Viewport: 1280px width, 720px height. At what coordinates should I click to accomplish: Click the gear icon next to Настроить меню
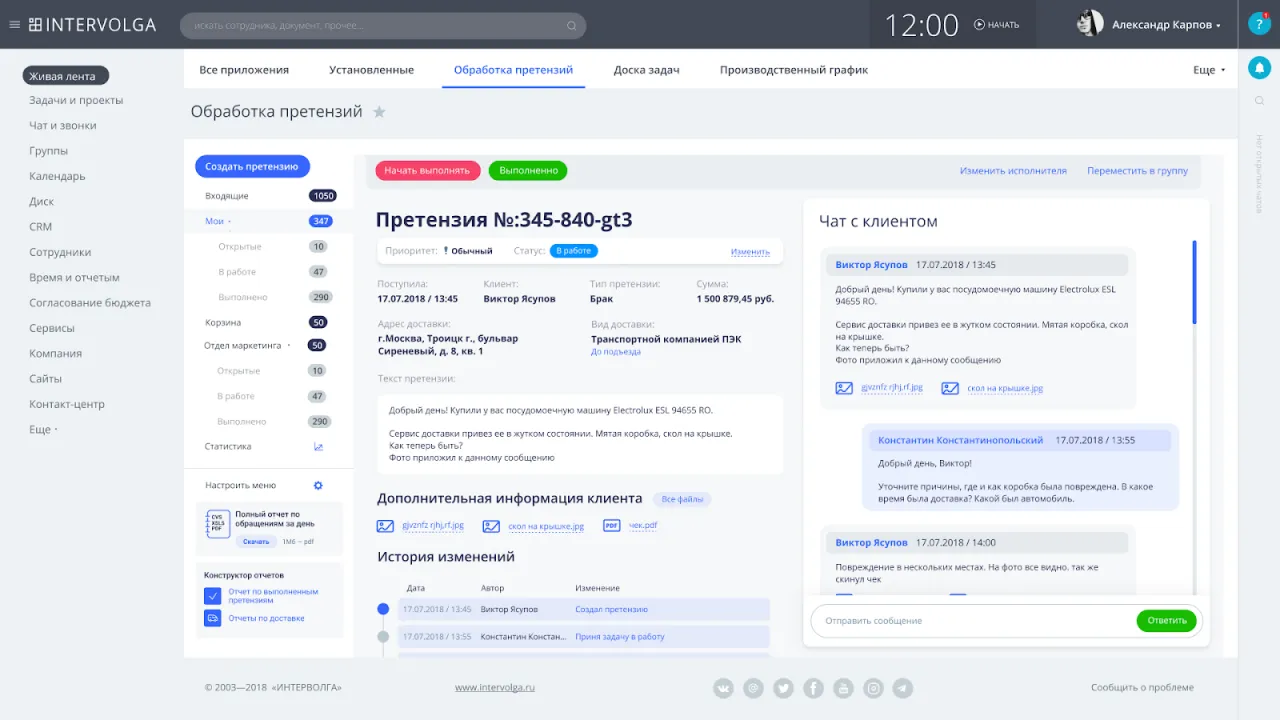318,485
